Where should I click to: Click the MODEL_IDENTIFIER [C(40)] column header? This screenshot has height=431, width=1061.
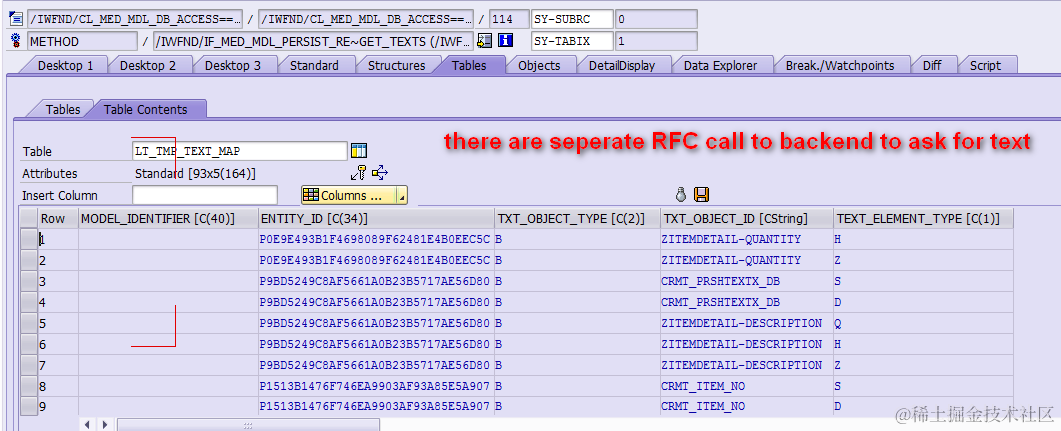[x=168, y=218]
